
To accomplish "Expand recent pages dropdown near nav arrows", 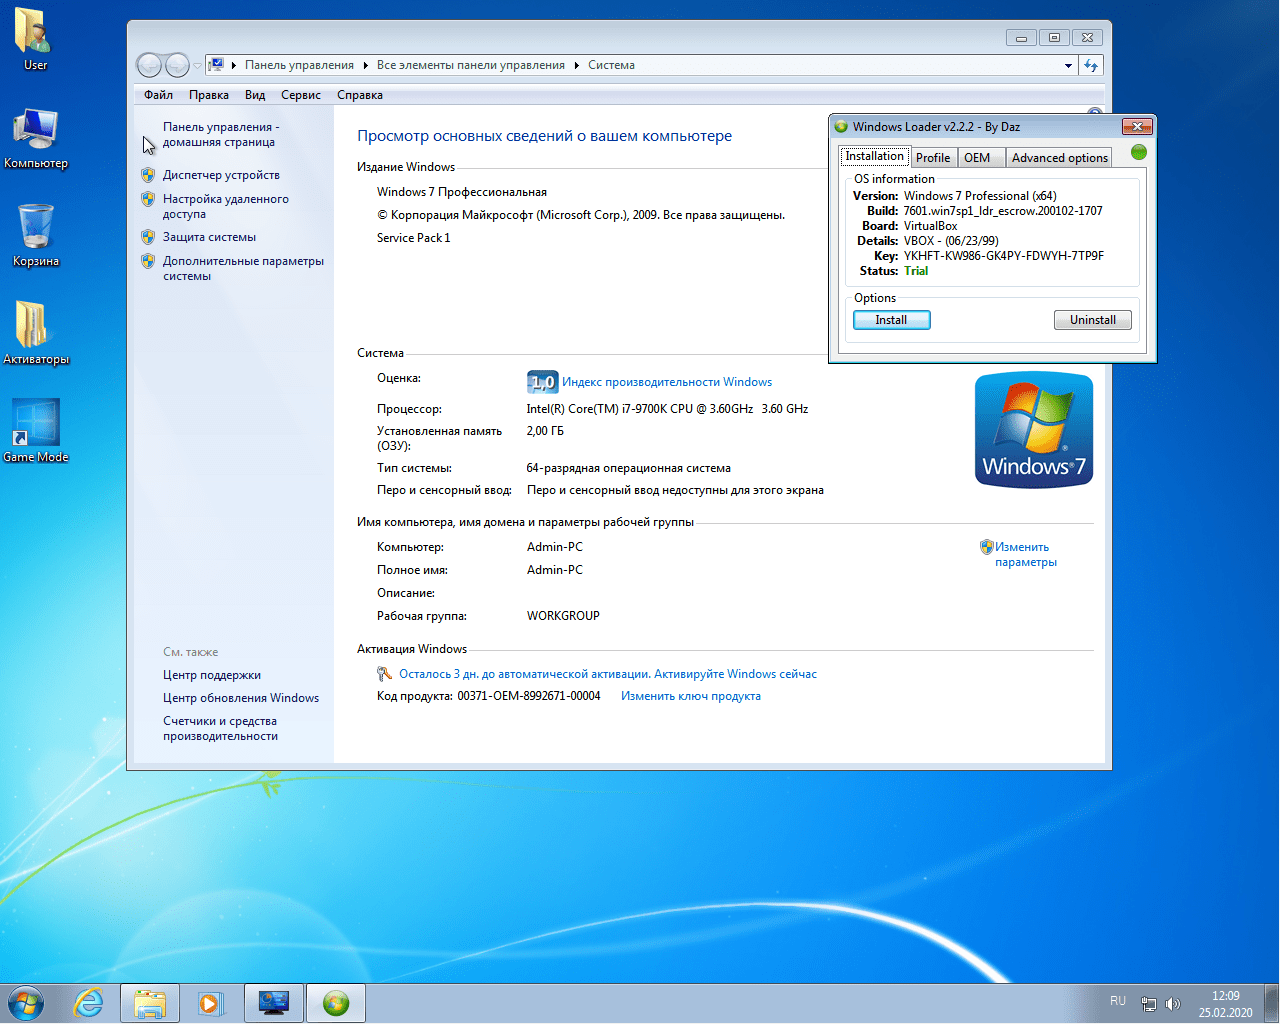I will 197,66.
